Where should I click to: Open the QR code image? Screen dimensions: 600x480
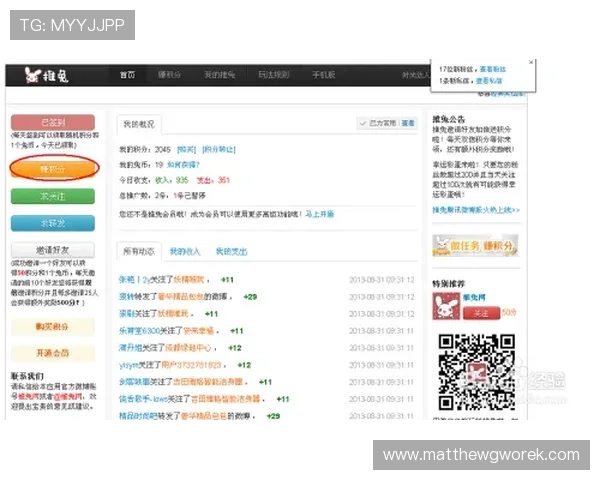tap(476, 372)
